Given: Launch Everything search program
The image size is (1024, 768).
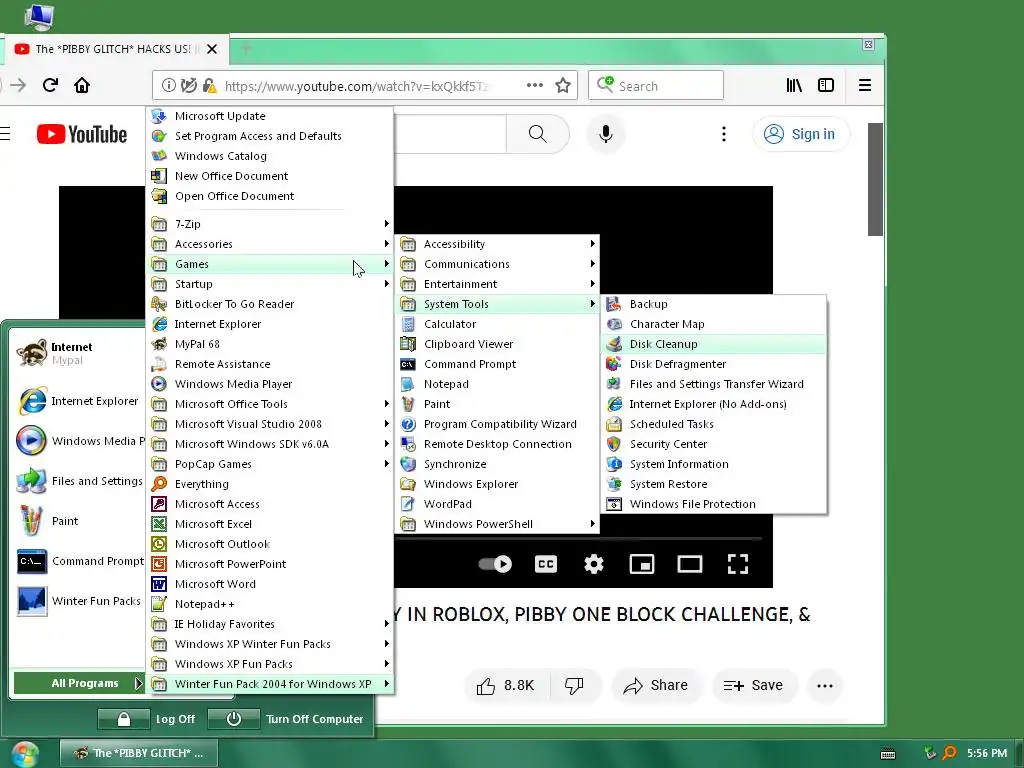Looking at the screenshot, I should tap(270, 485).
